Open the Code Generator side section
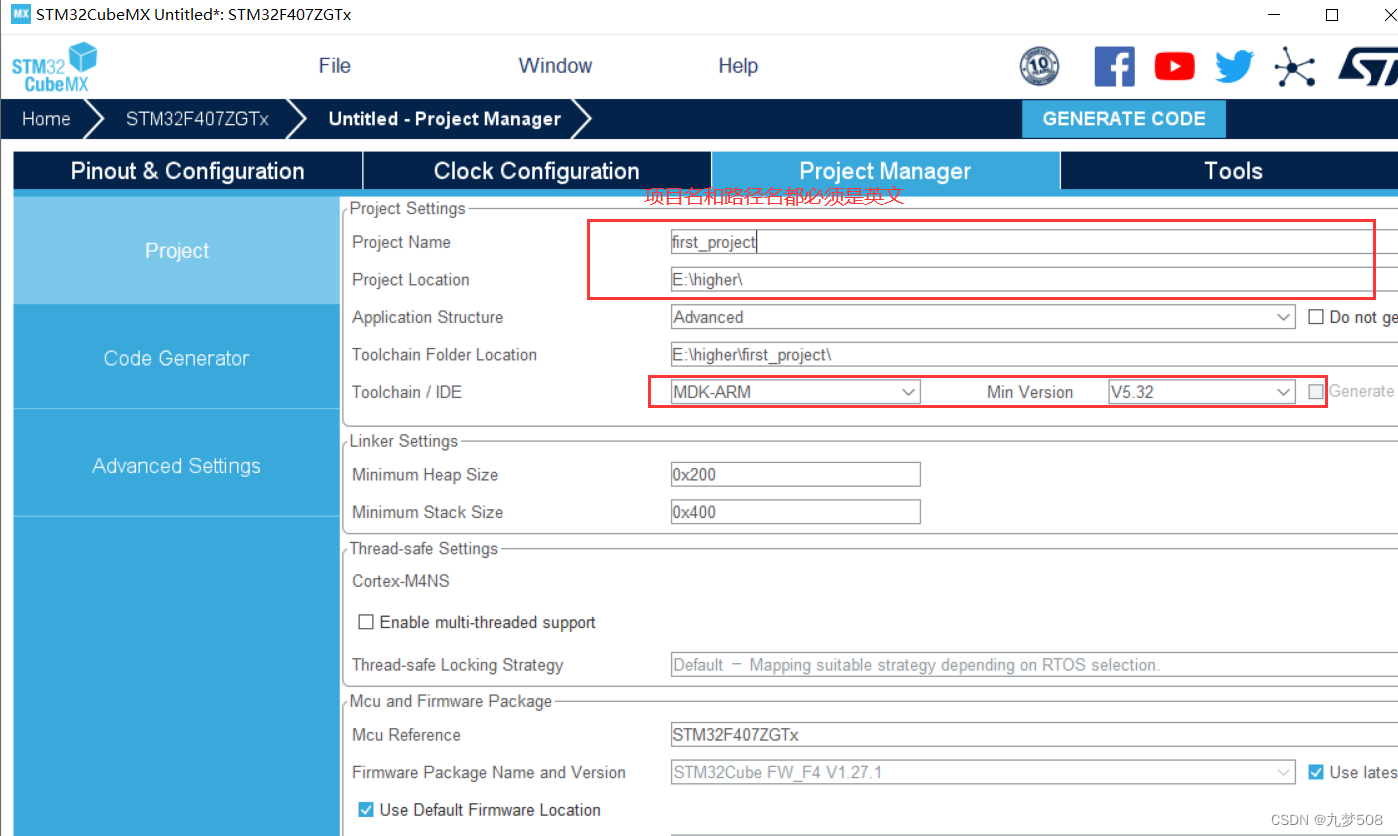 click(177, 358)
